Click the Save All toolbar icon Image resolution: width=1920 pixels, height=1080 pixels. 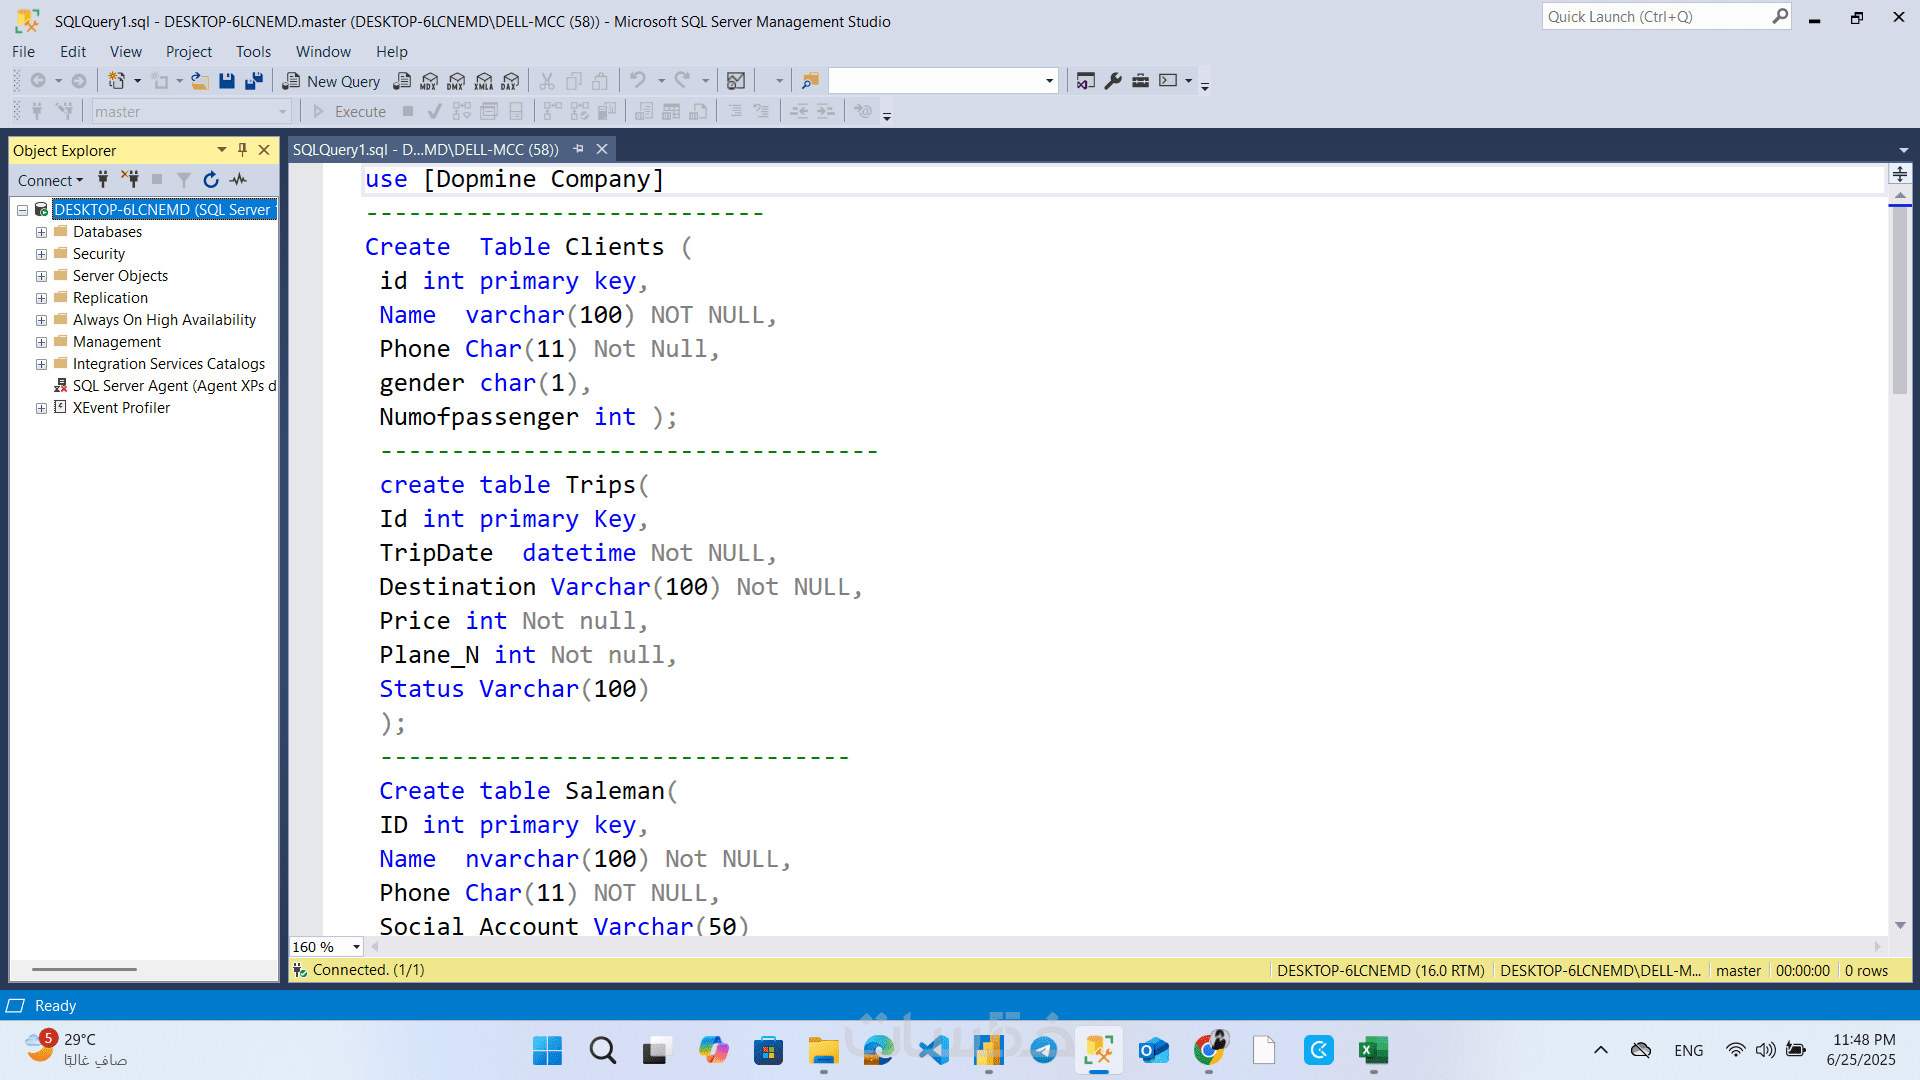click(254, 81)
